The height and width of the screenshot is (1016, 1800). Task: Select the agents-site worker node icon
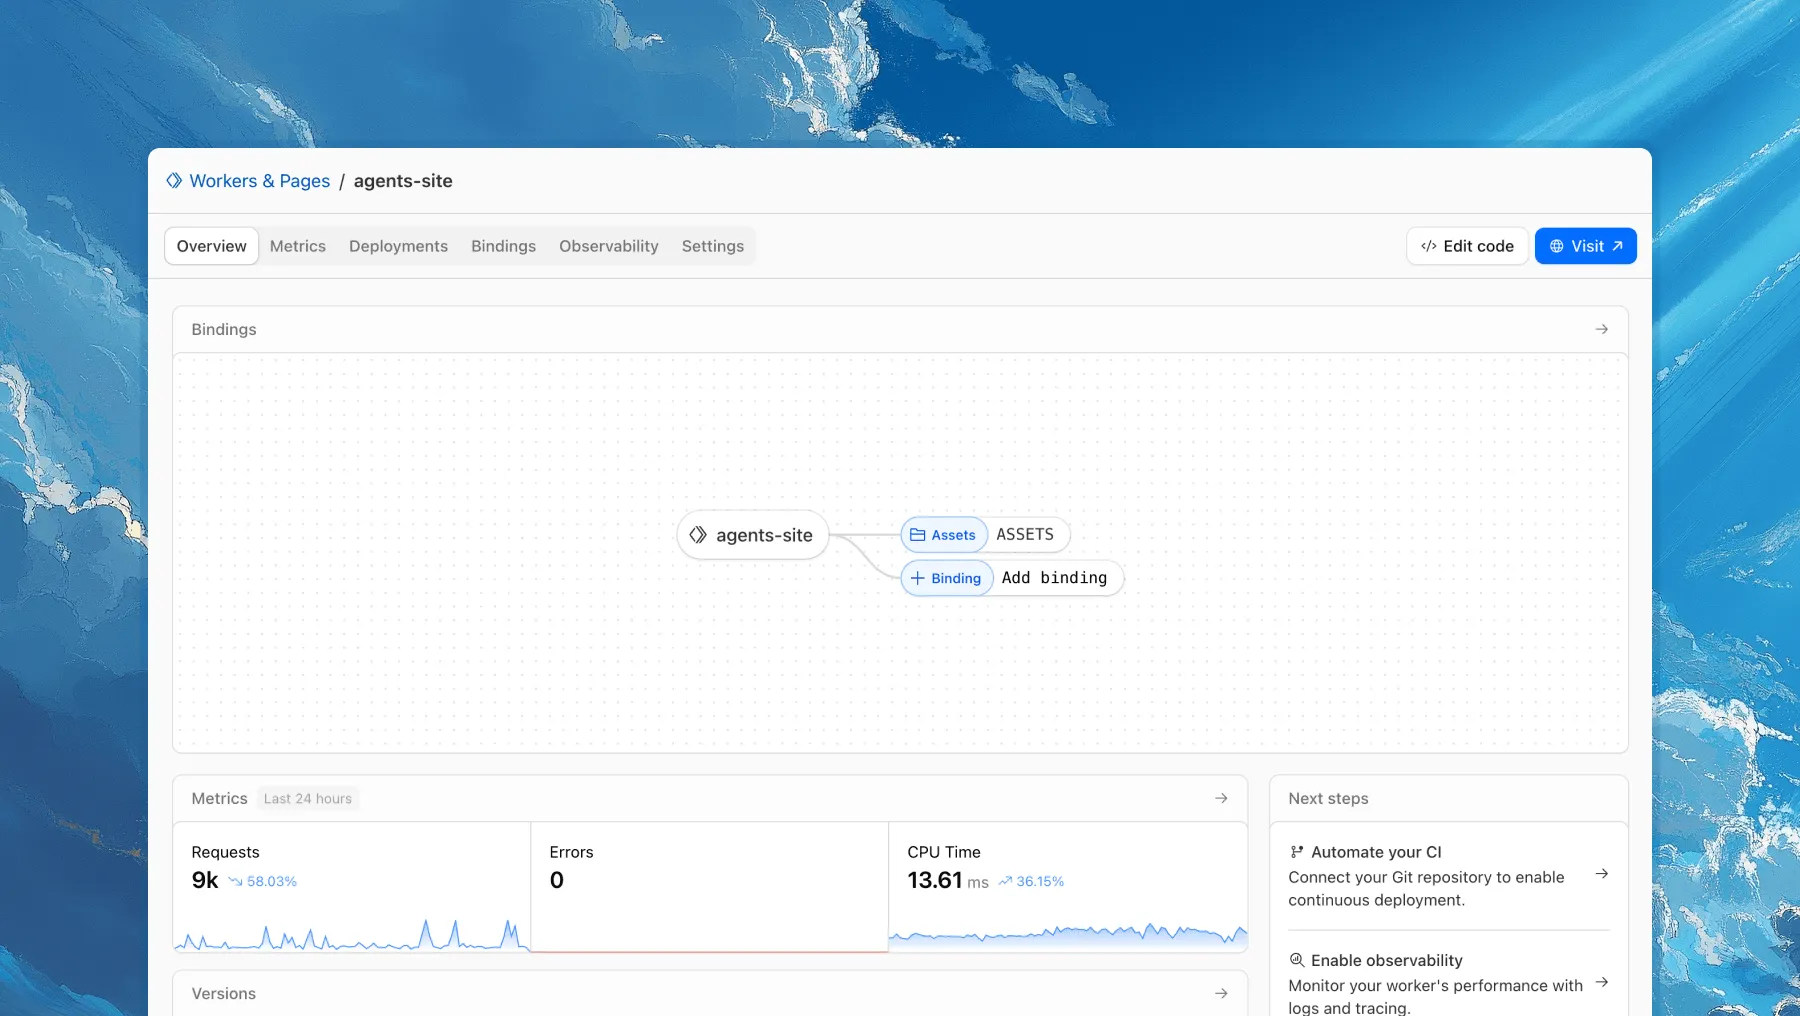[x=698, y=535]
